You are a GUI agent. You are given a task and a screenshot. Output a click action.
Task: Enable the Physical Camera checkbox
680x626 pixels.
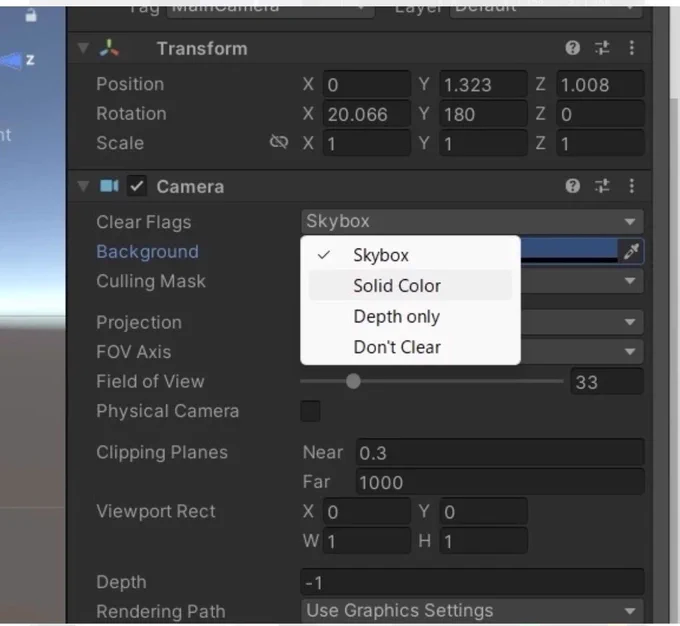(310, 411)
